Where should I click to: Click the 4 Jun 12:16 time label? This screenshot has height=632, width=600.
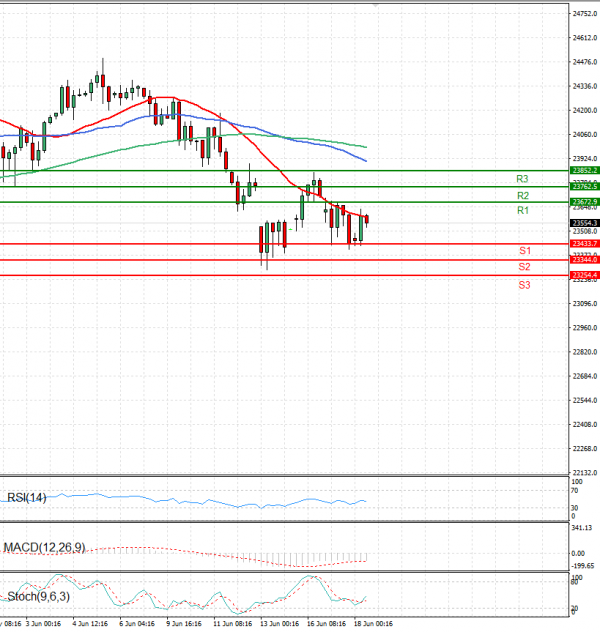coord(90,624)
